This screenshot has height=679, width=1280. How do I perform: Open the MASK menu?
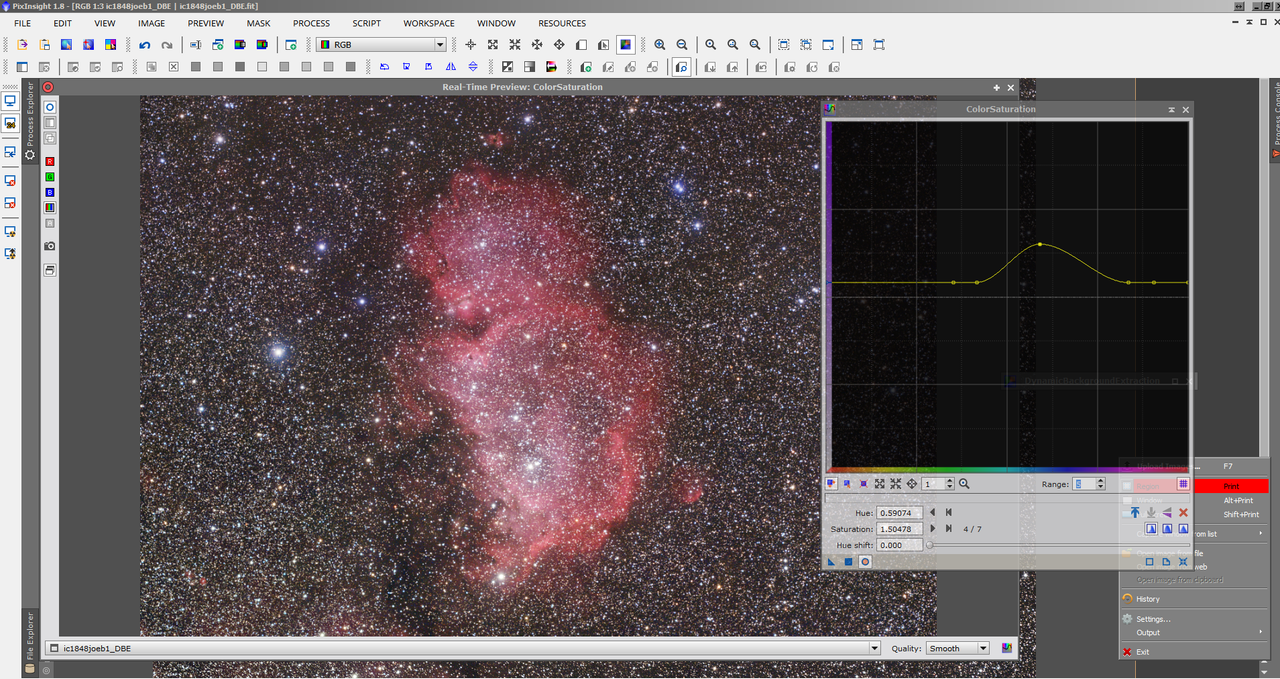tap(258, 23)
